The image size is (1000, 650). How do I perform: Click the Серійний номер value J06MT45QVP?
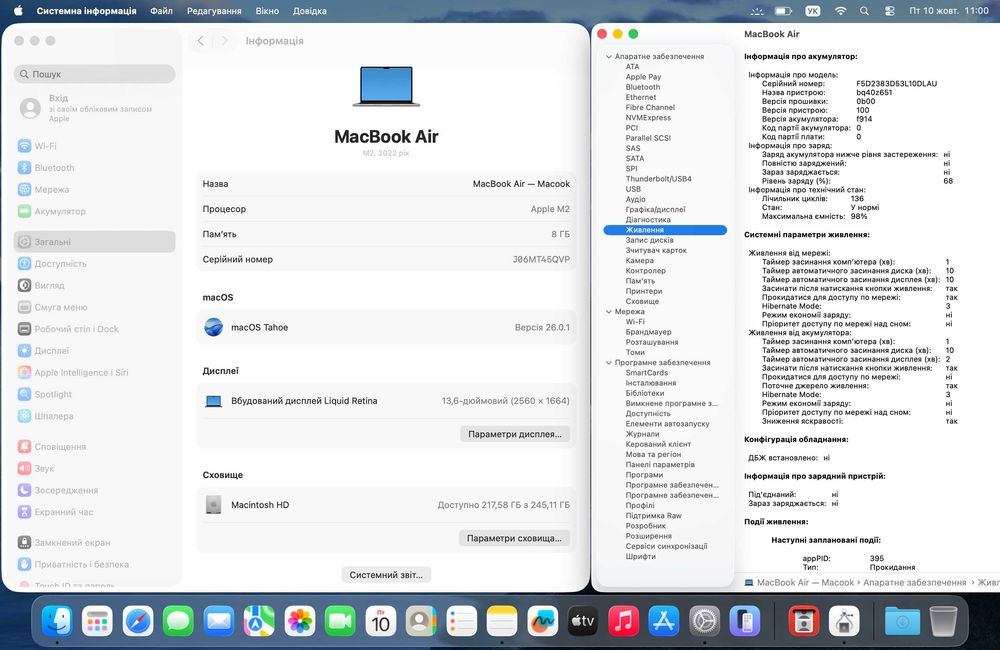(541, 260)
